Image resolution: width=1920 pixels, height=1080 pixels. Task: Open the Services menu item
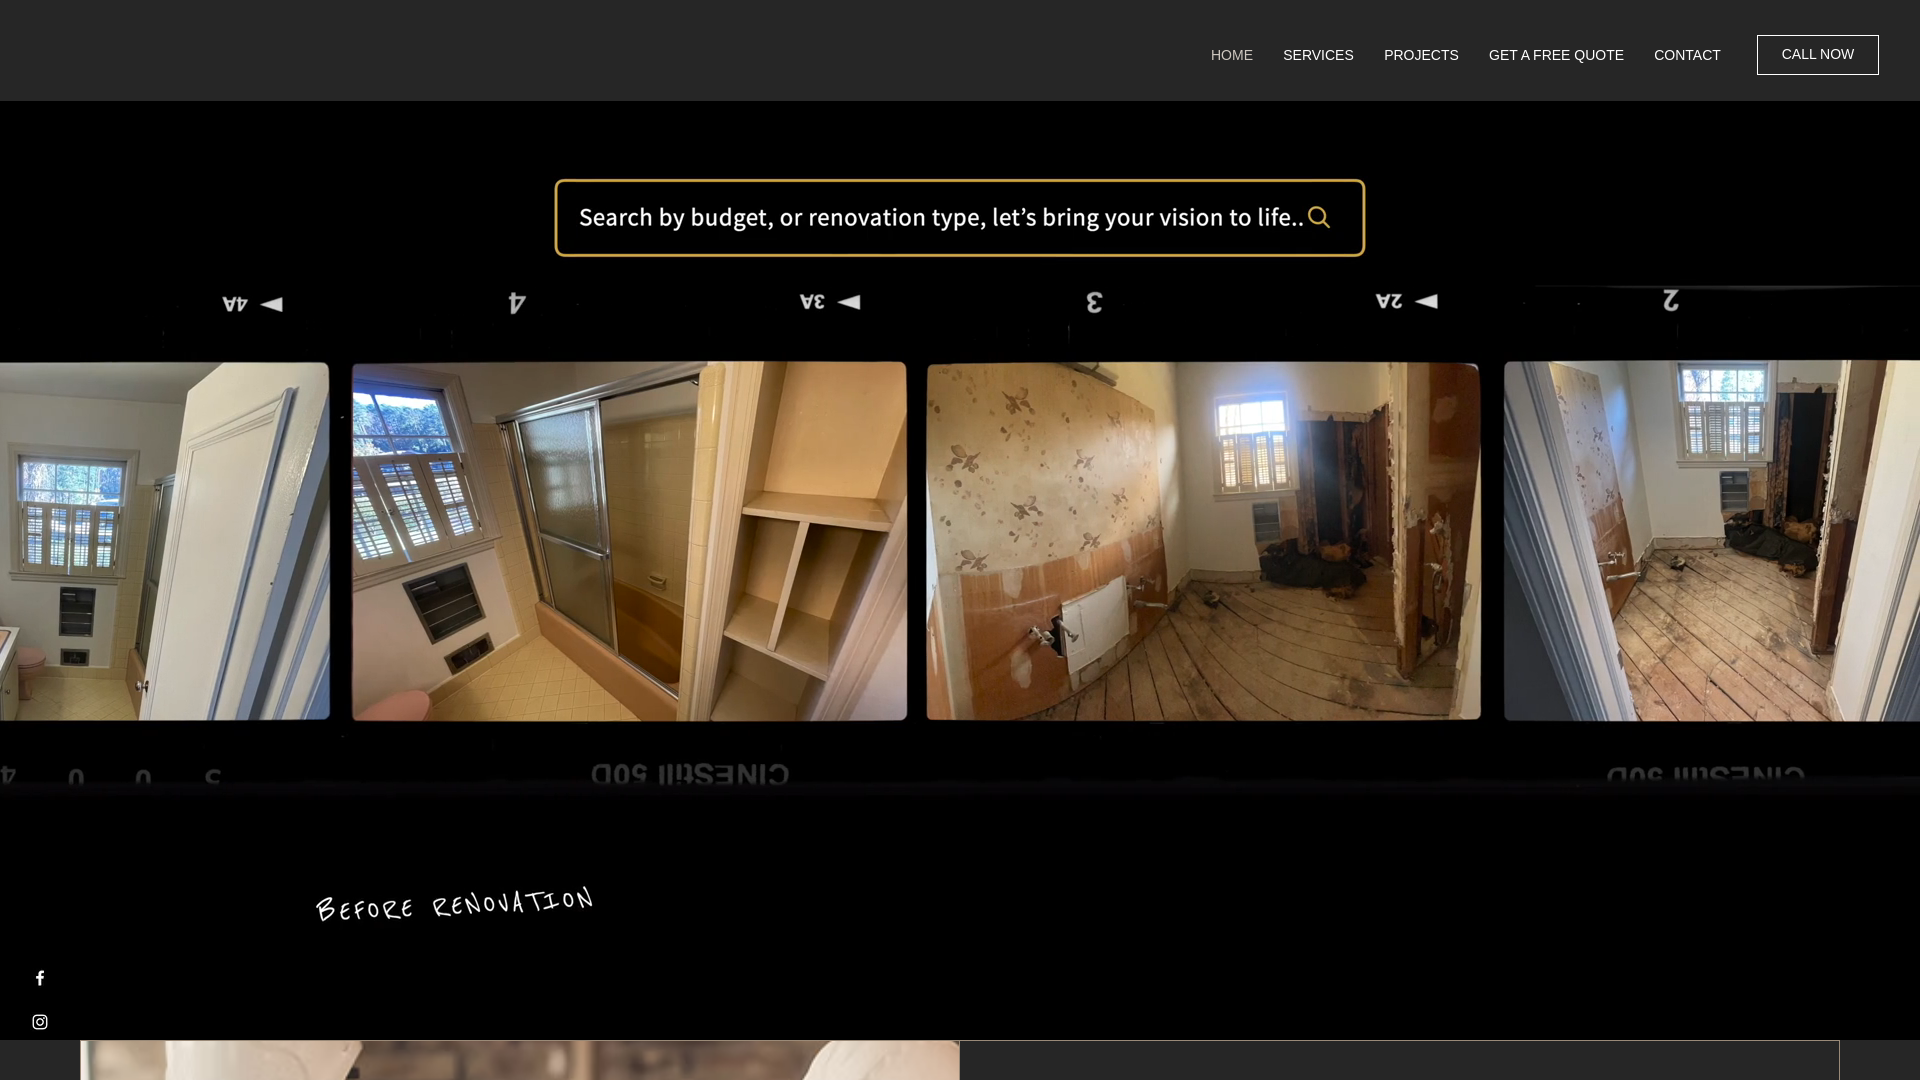pyautogui.click(x=1318, y=55)
